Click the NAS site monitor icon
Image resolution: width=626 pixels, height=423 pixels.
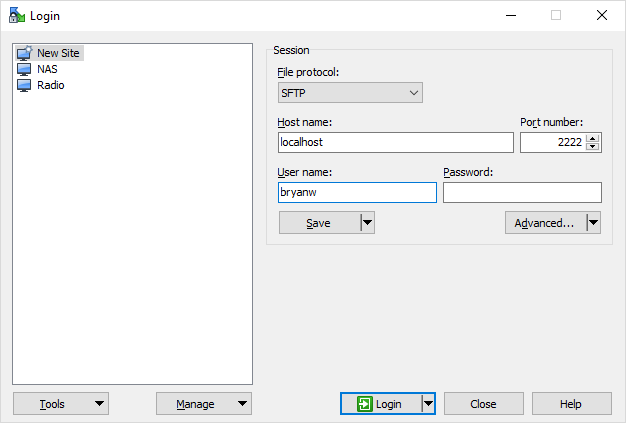(x=25, y=70)
